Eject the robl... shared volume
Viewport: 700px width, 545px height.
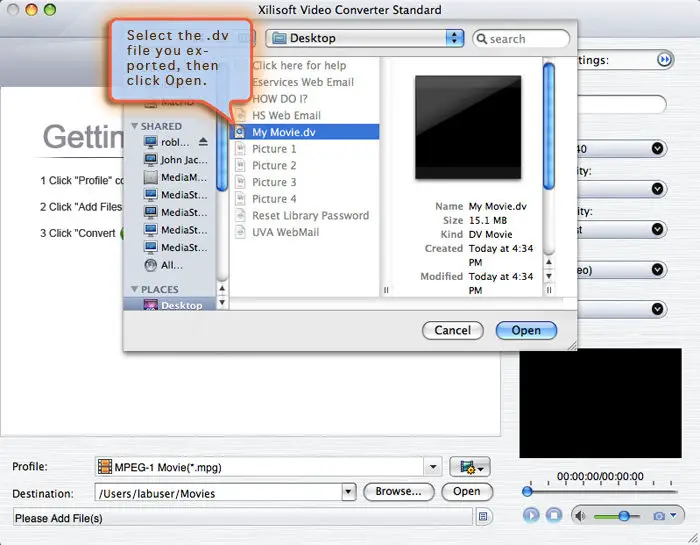(x=203, y=142)
